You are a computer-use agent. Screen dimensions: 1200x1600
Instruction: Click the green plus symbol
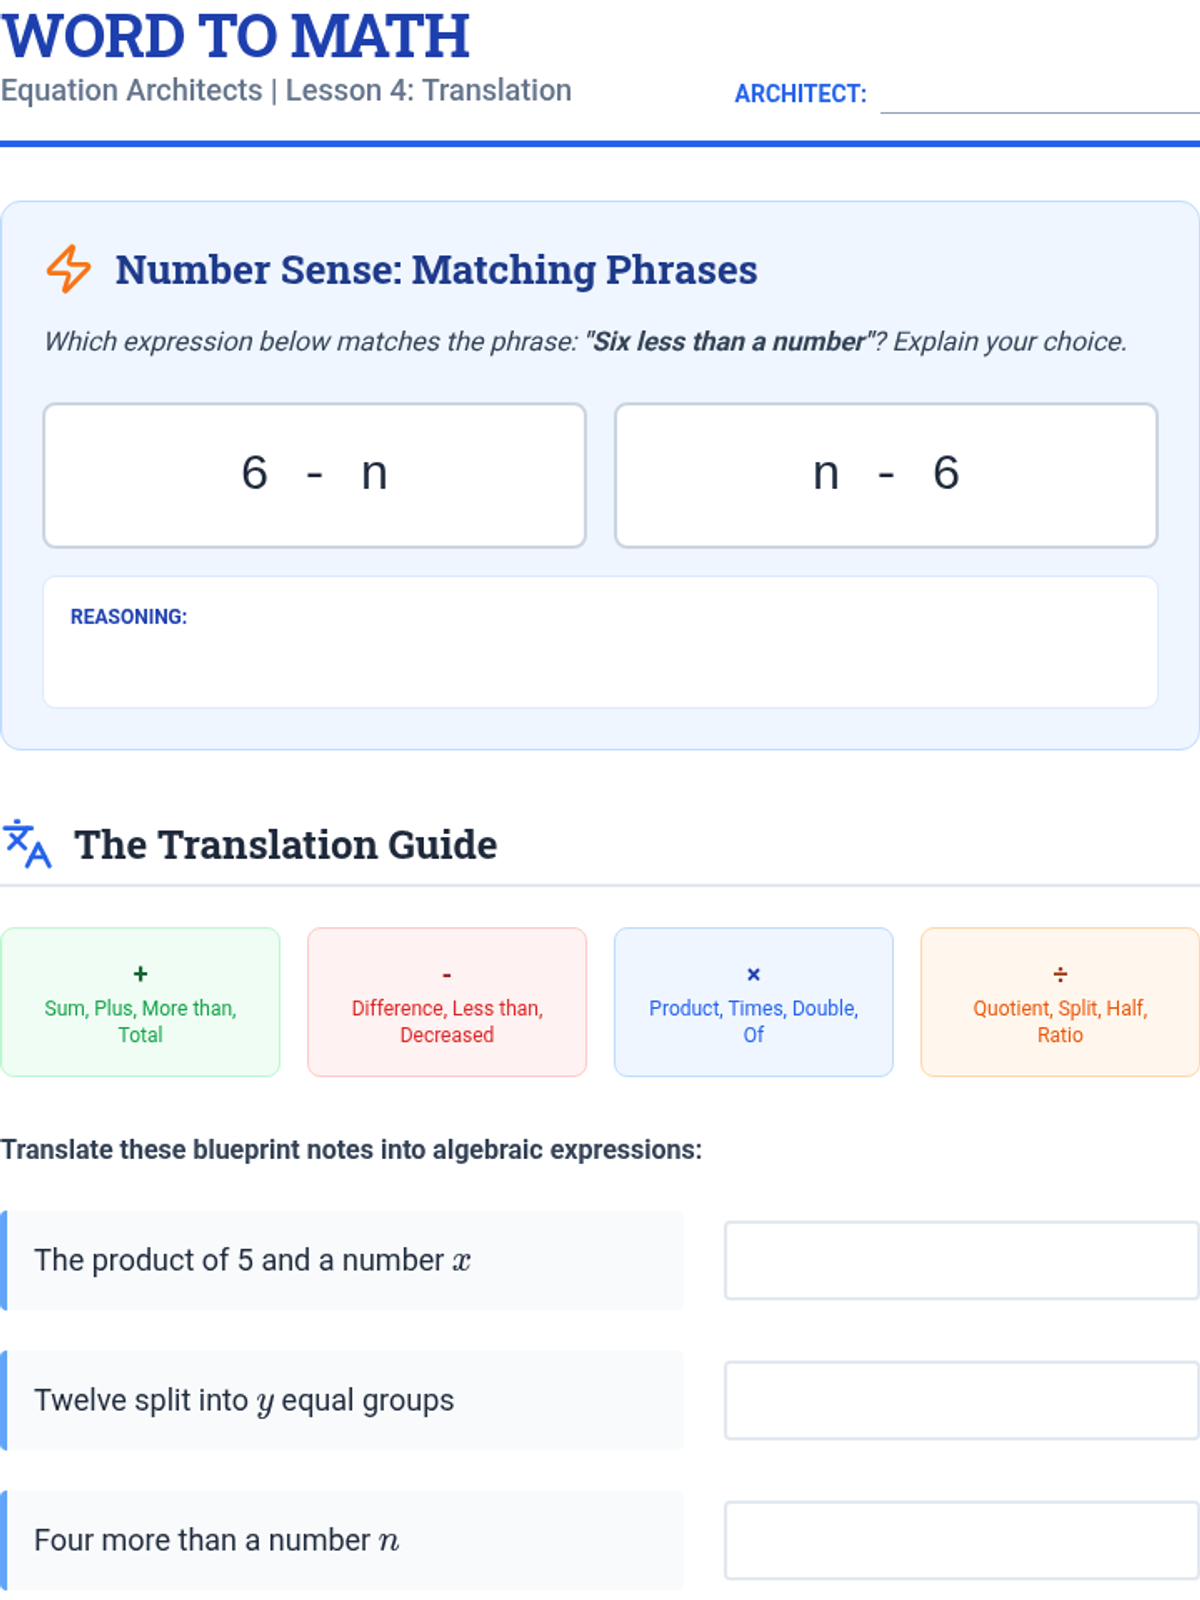point(140,973)
